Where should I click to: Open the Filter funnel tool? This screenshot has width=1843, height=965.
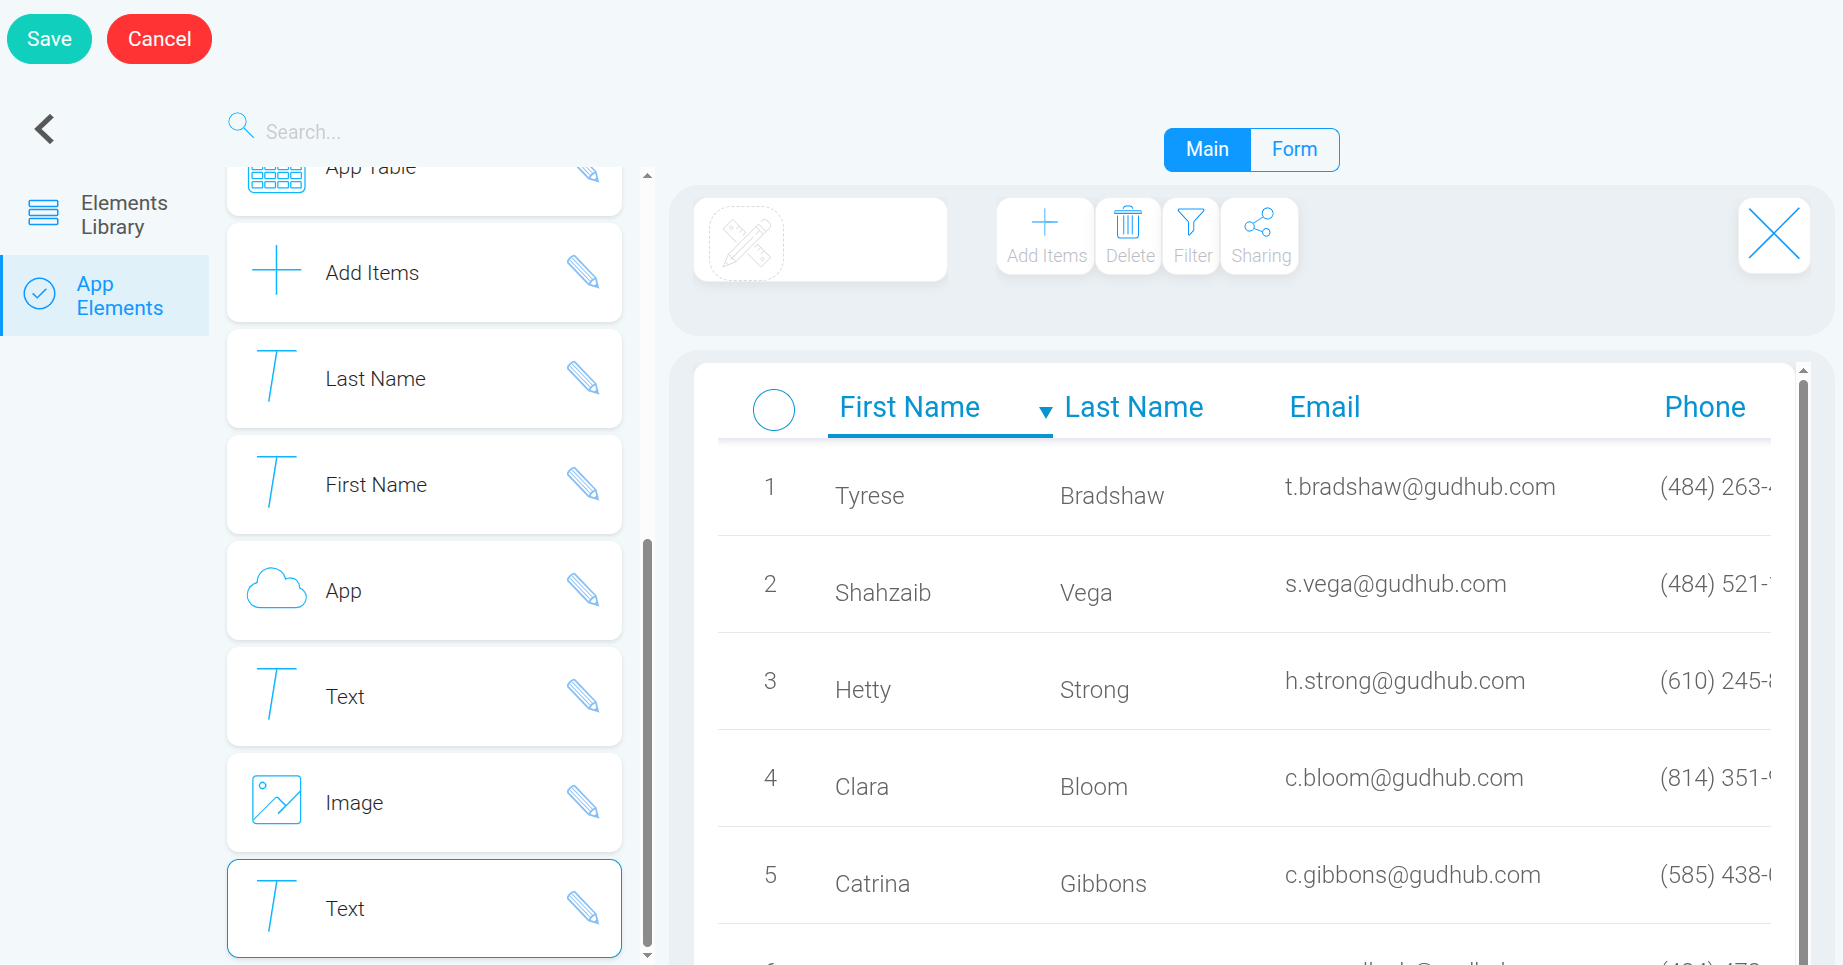(x=1192, y=236)
